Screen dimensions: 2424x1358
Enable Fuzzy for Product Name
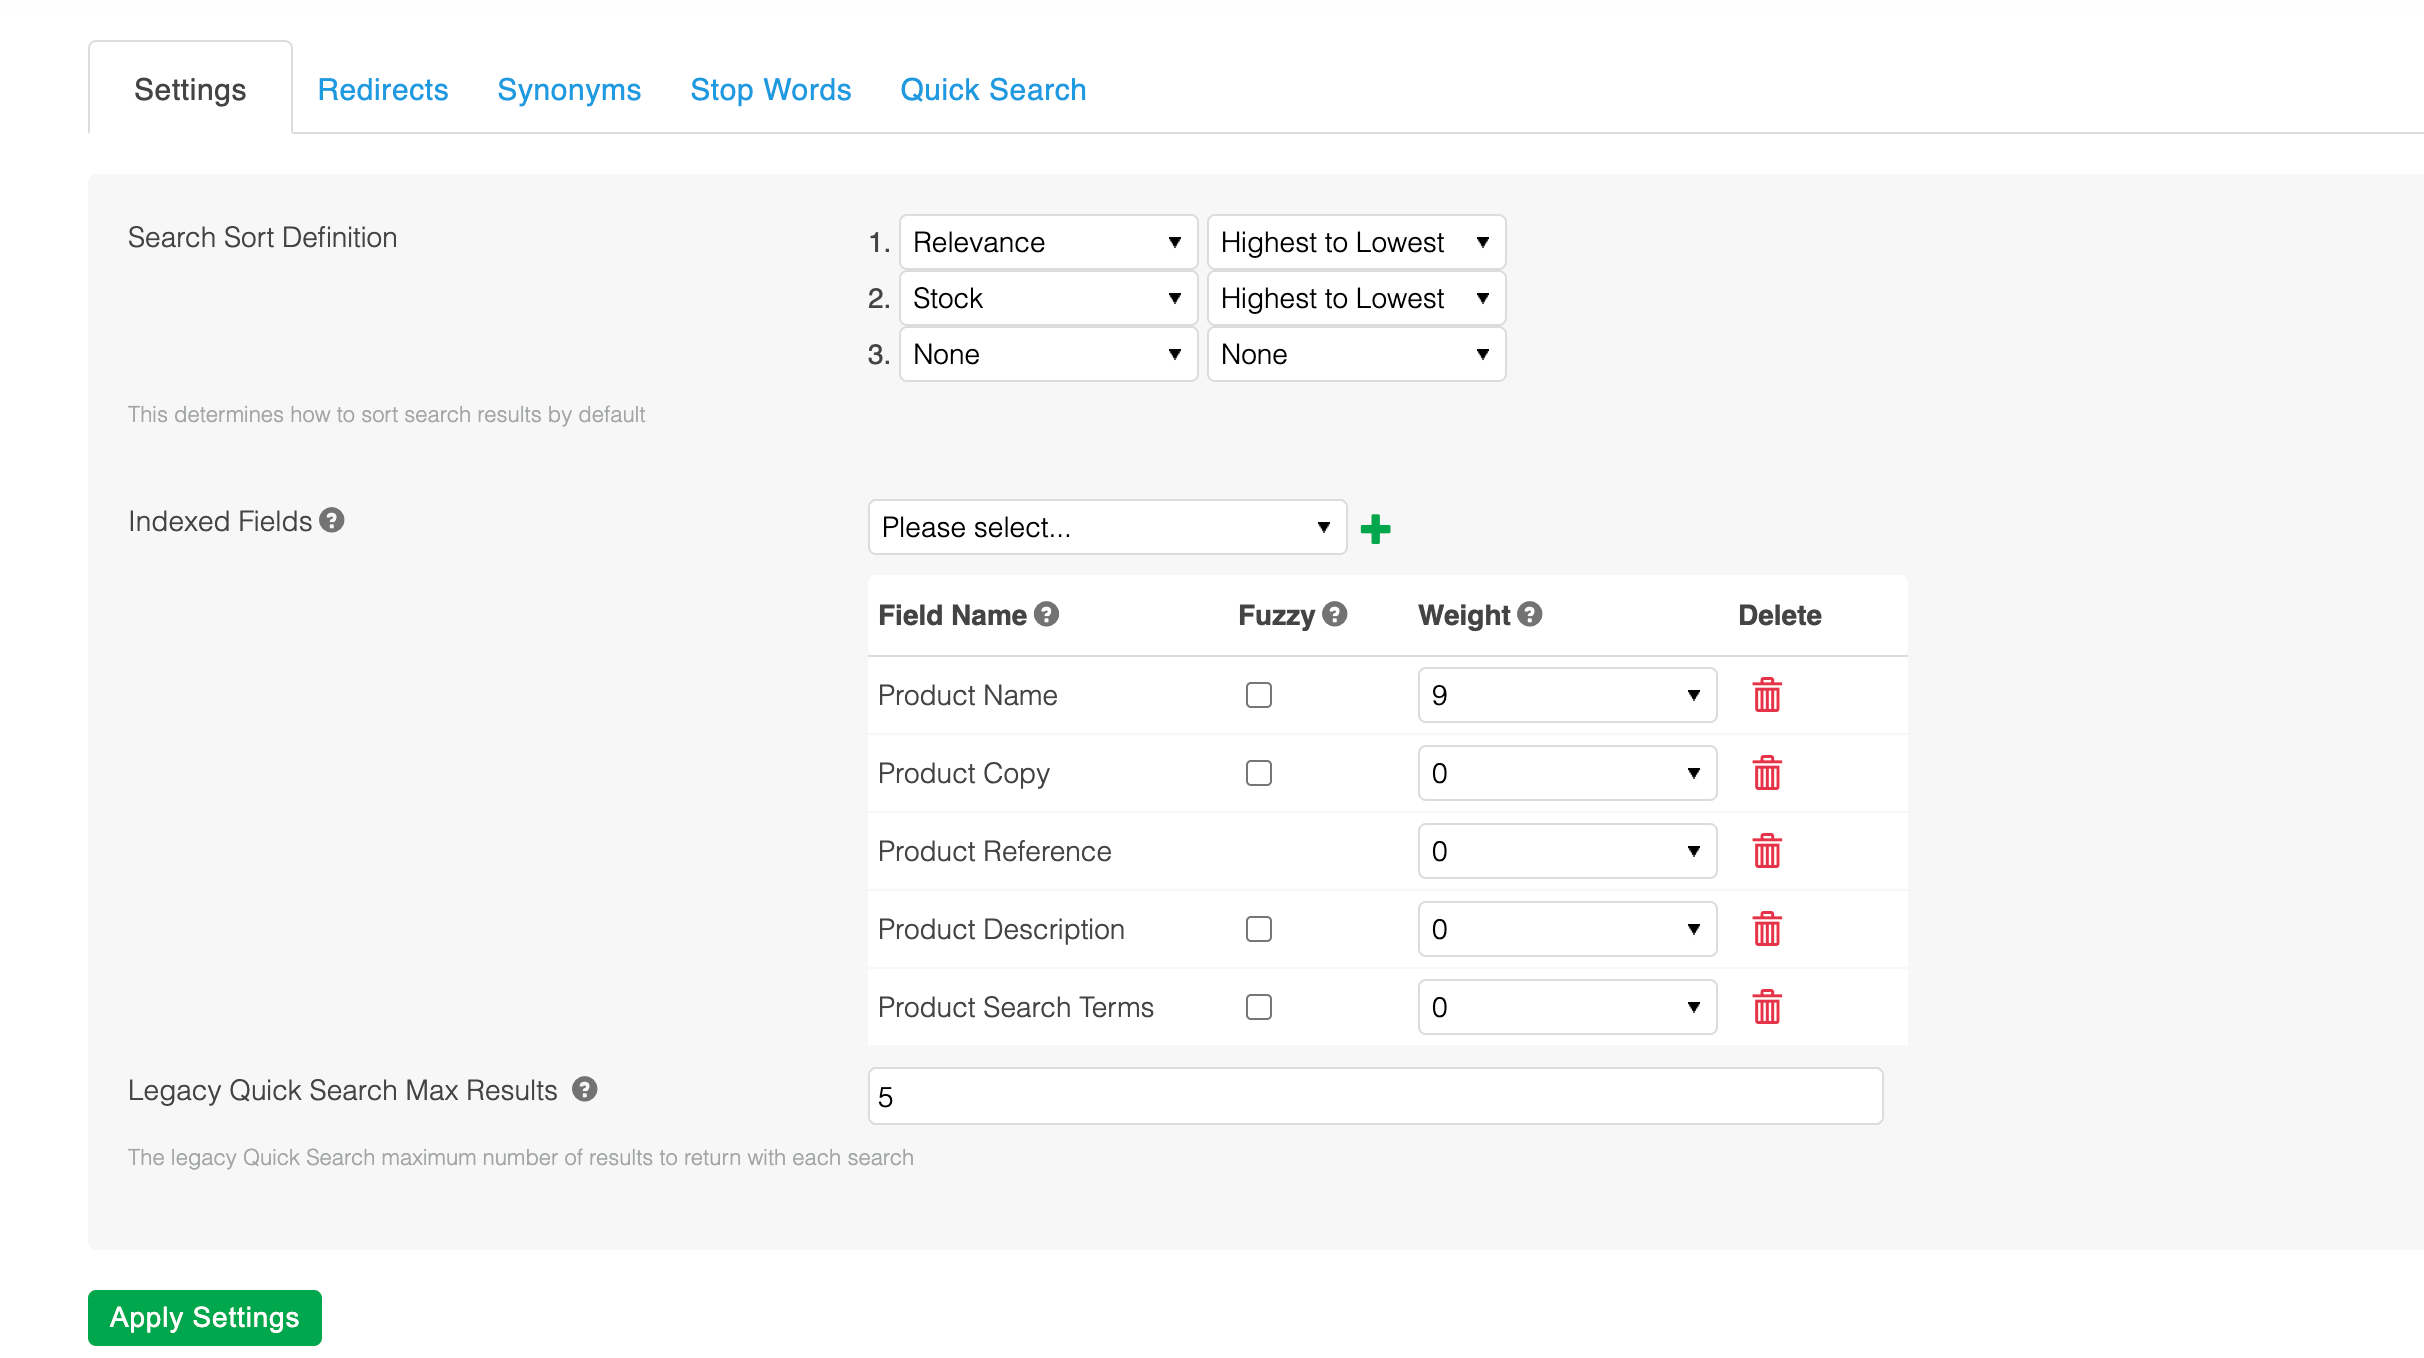click(1258, 695)
